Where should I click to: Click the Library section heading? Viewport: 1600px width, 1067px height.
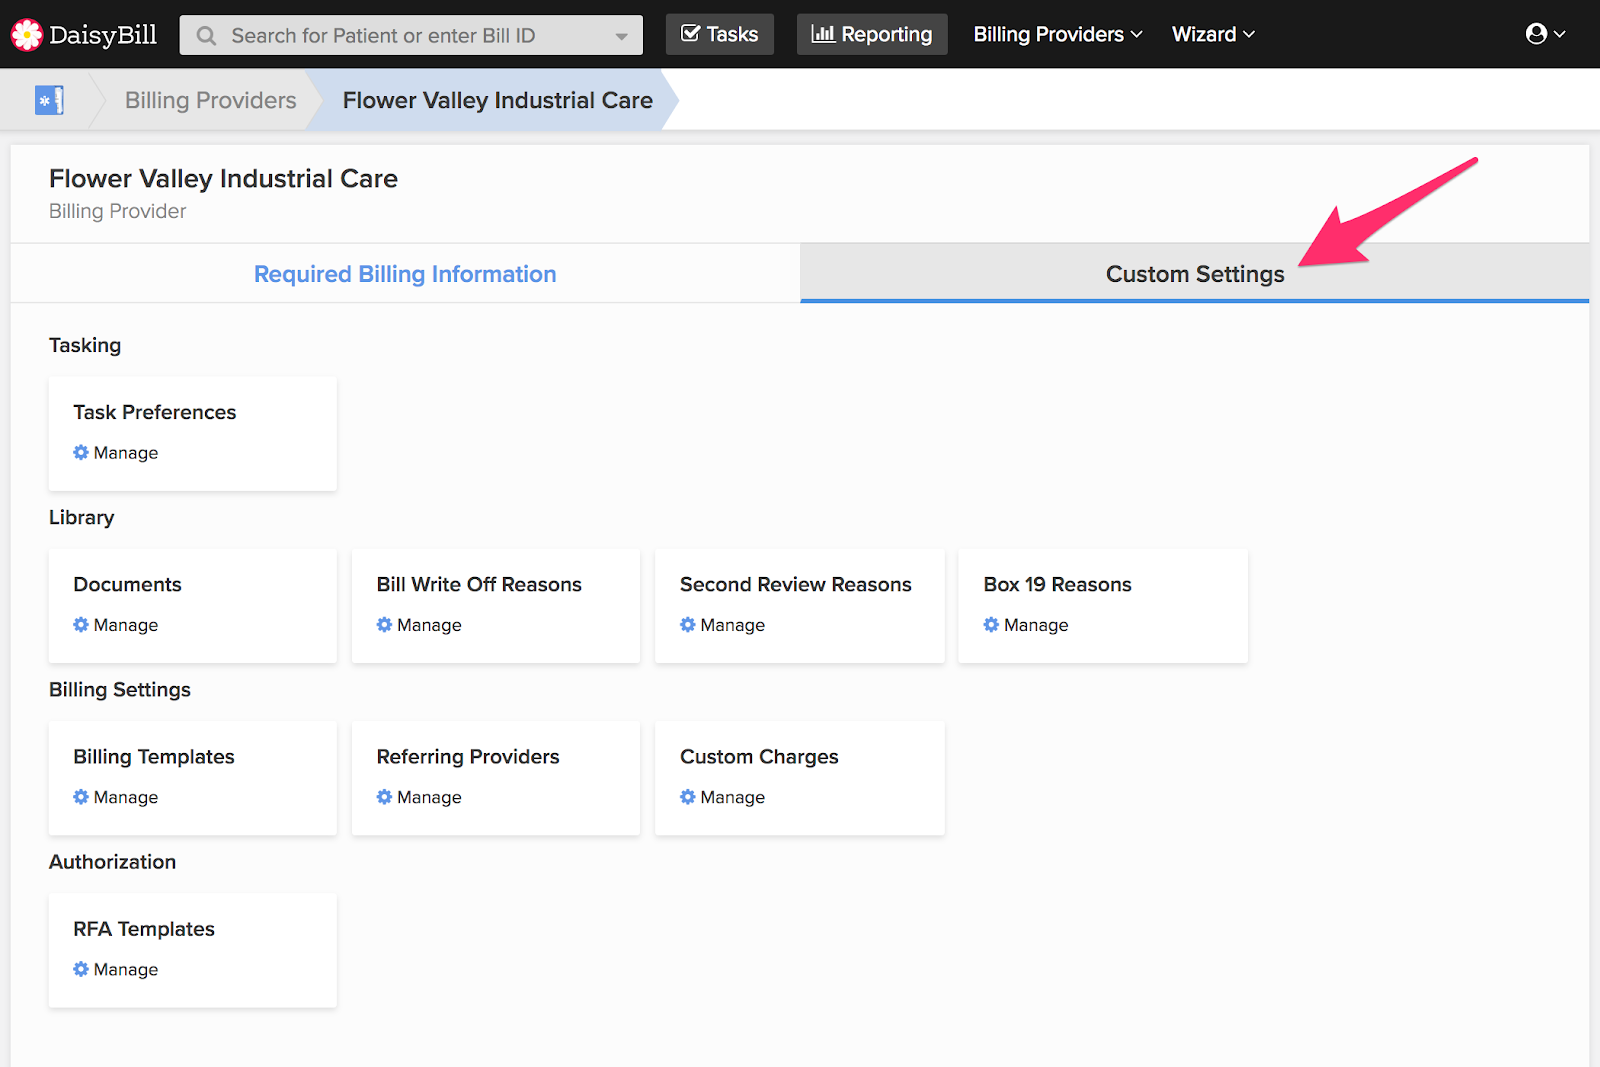[82, 517]
